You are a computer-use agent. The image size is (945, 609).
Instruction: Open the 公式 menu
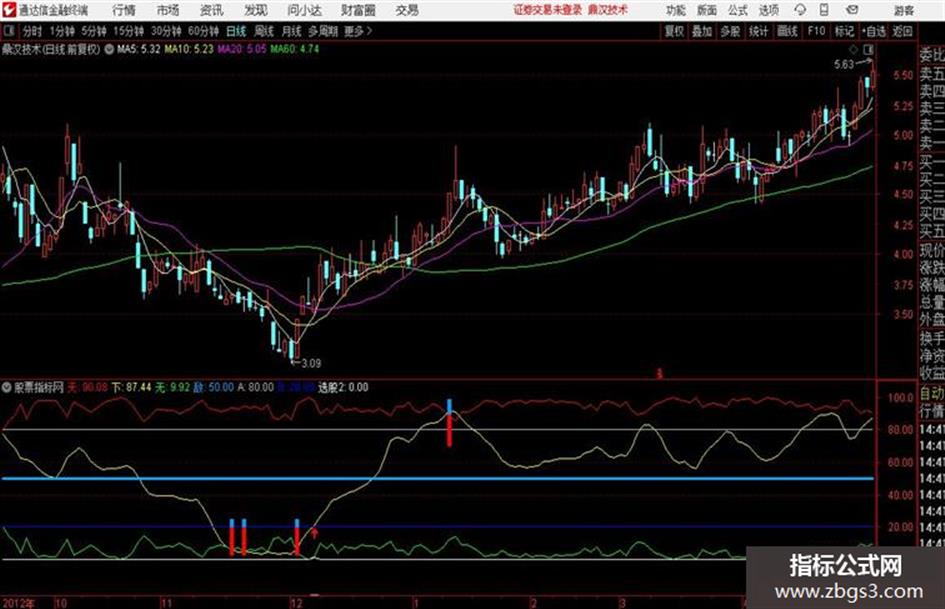(x=738, y=10)
